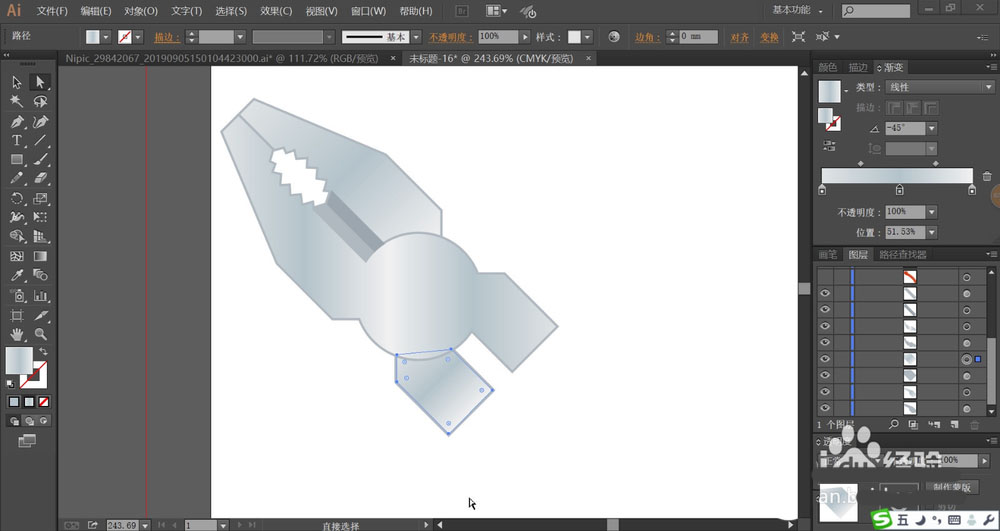
Task: Select the Direct Selection tool (white arrow)
Action: point(40,82)
